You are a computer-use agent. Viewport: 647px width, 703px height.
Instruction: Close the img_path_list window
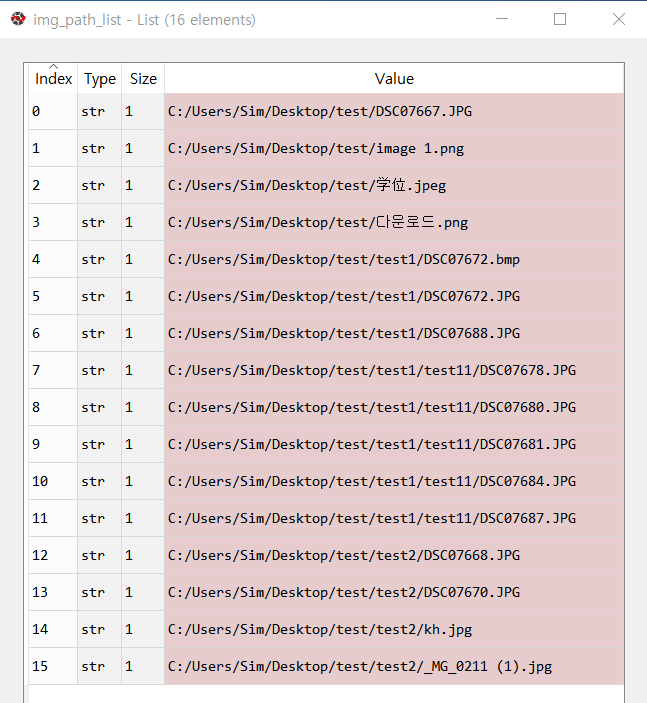(619, 19)
